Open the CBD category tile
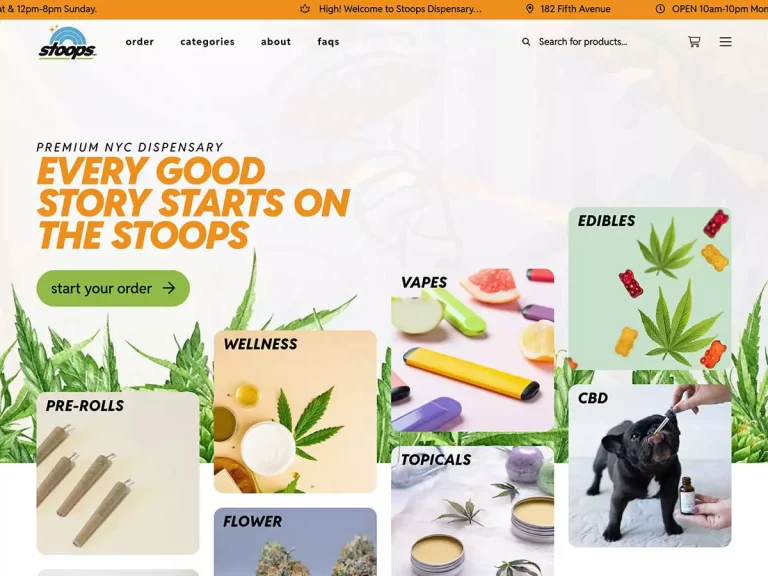768x576 pixels. 649,466
